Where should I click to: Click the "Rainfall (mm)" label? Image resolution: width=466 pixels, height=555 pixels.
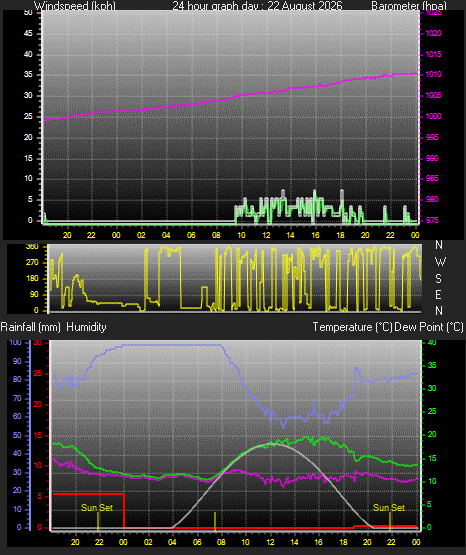point(30,327)
